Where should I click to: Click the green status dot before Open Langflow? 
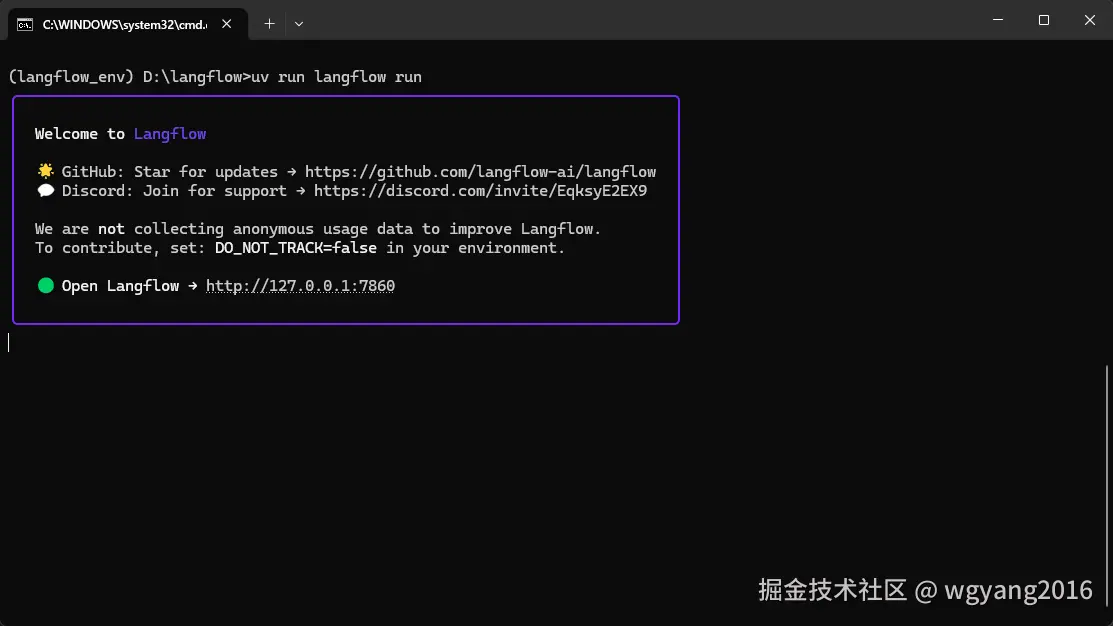tap(45, 285)
